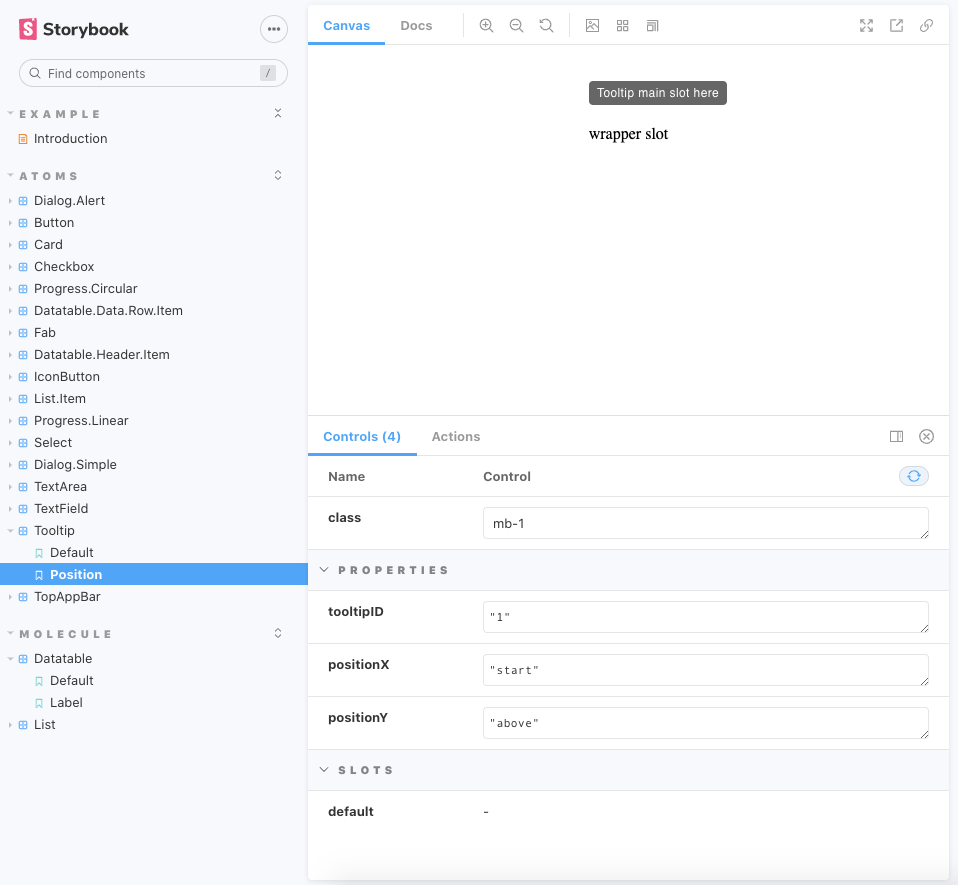This screenshot has width=958, height=885.
Task: Collapse all under the EXAMPLE header
Action: (x=278, y=114)
